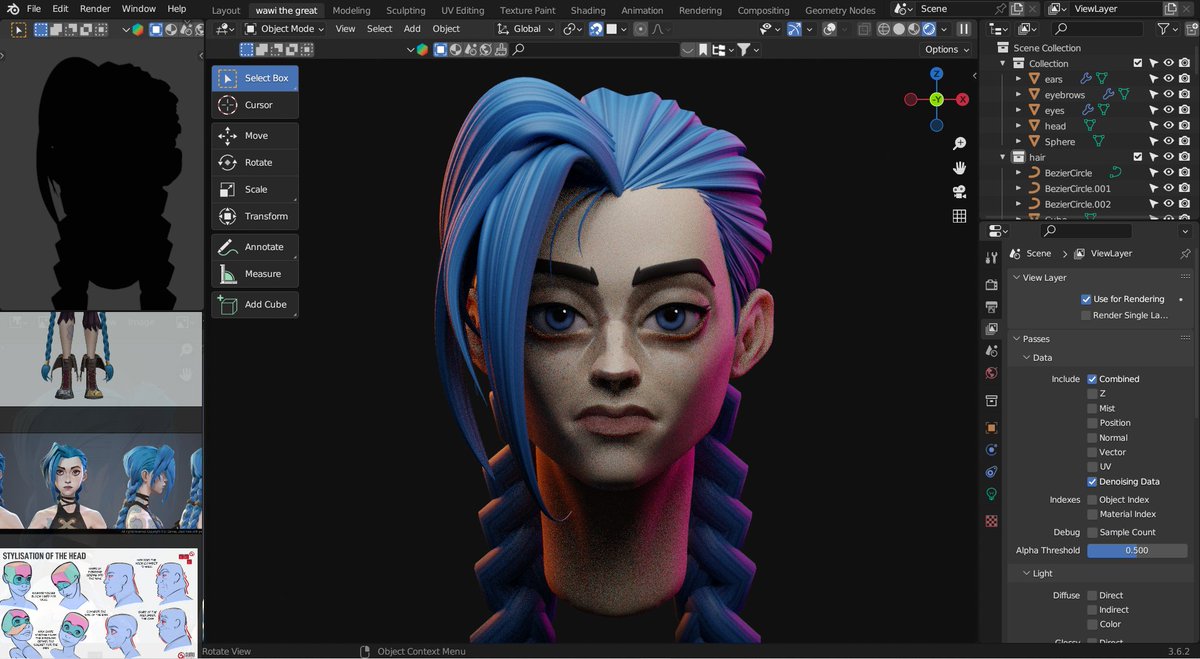The width and height of the screenshot is (1200, 659).
Task: Pause viewport render preview button
Action: [x=964, y=29]
